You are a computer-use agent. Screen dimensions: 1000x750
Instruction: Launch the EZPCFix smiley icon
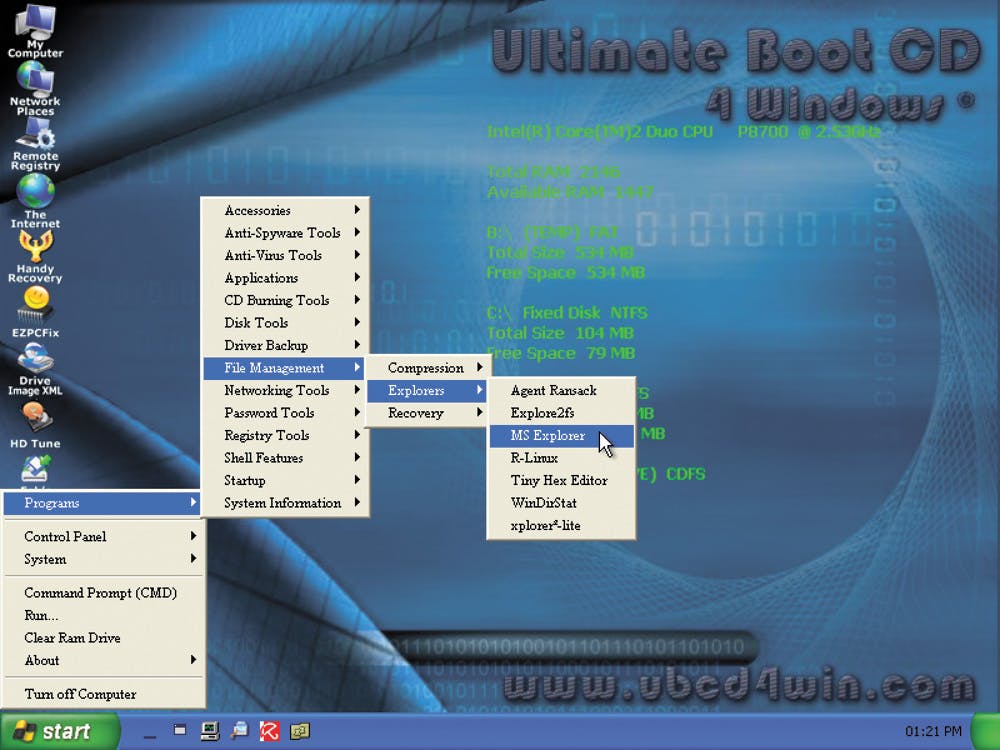tap(36, 312)
